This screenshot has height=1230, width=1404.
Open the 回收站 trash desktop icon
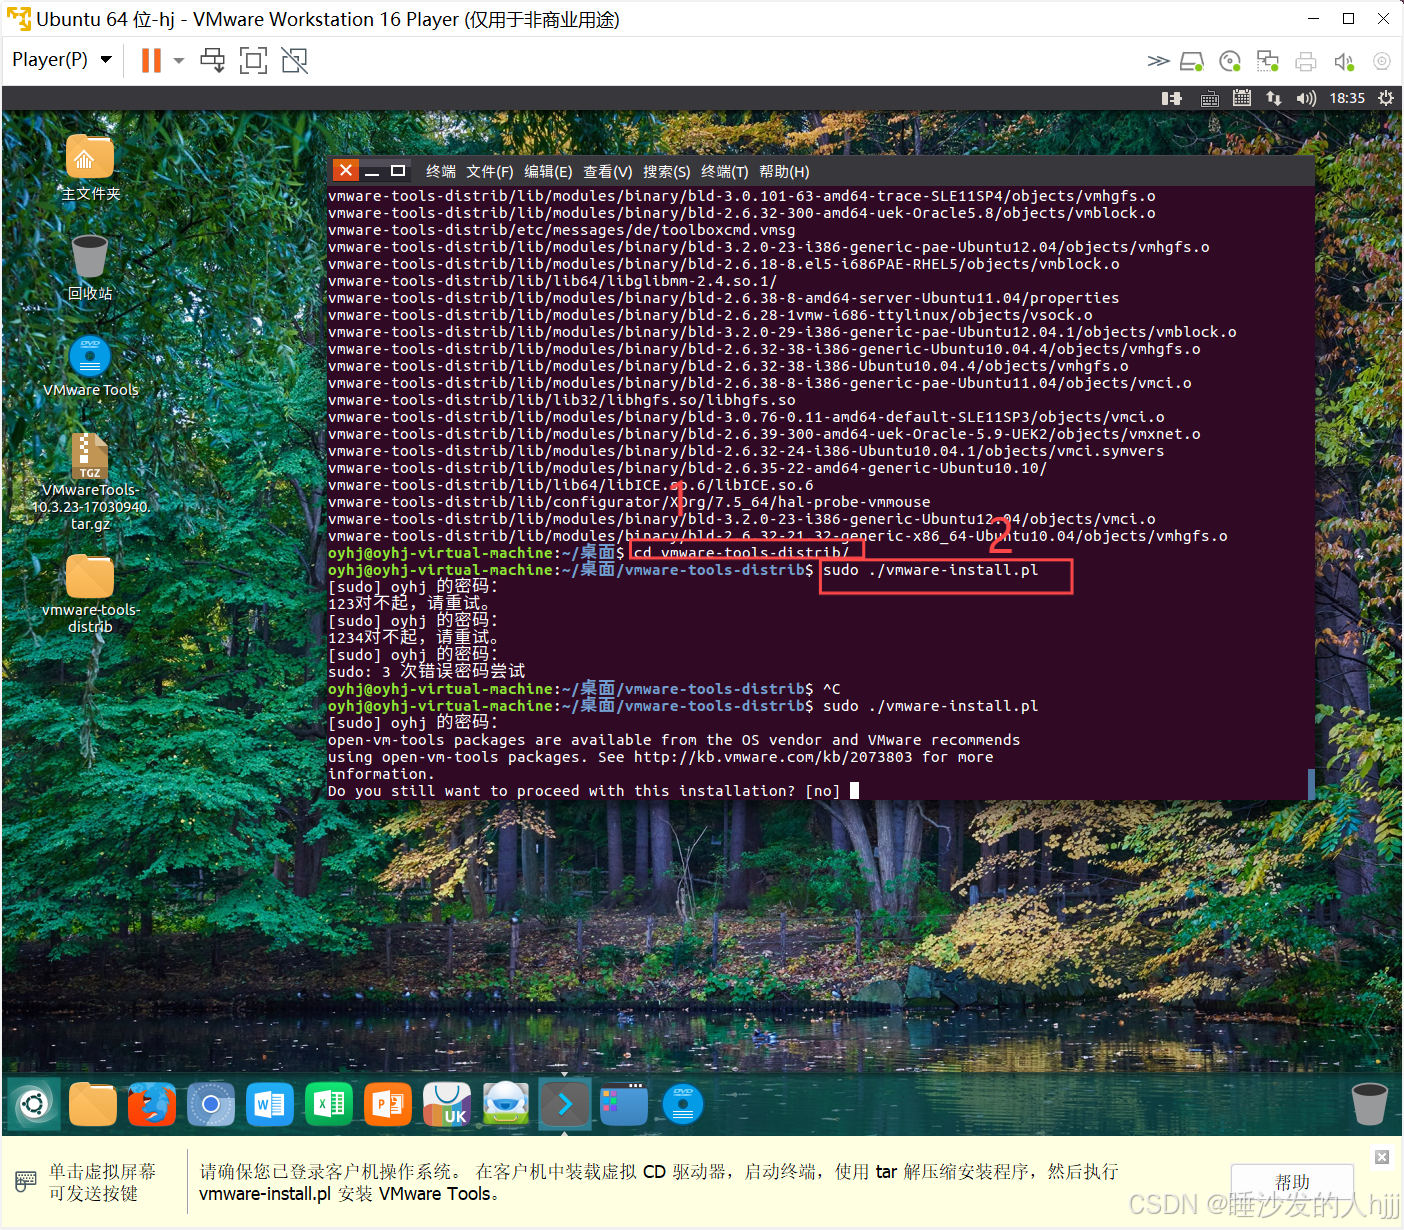coord(90,268)
